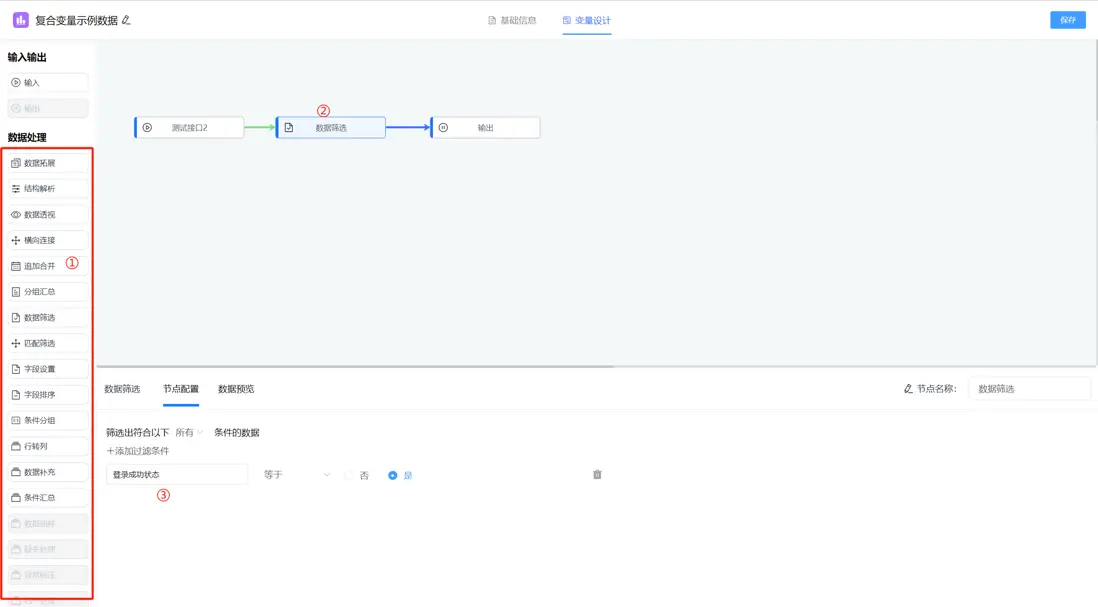Click pencil icon beside 节点名称

[908, 389]
